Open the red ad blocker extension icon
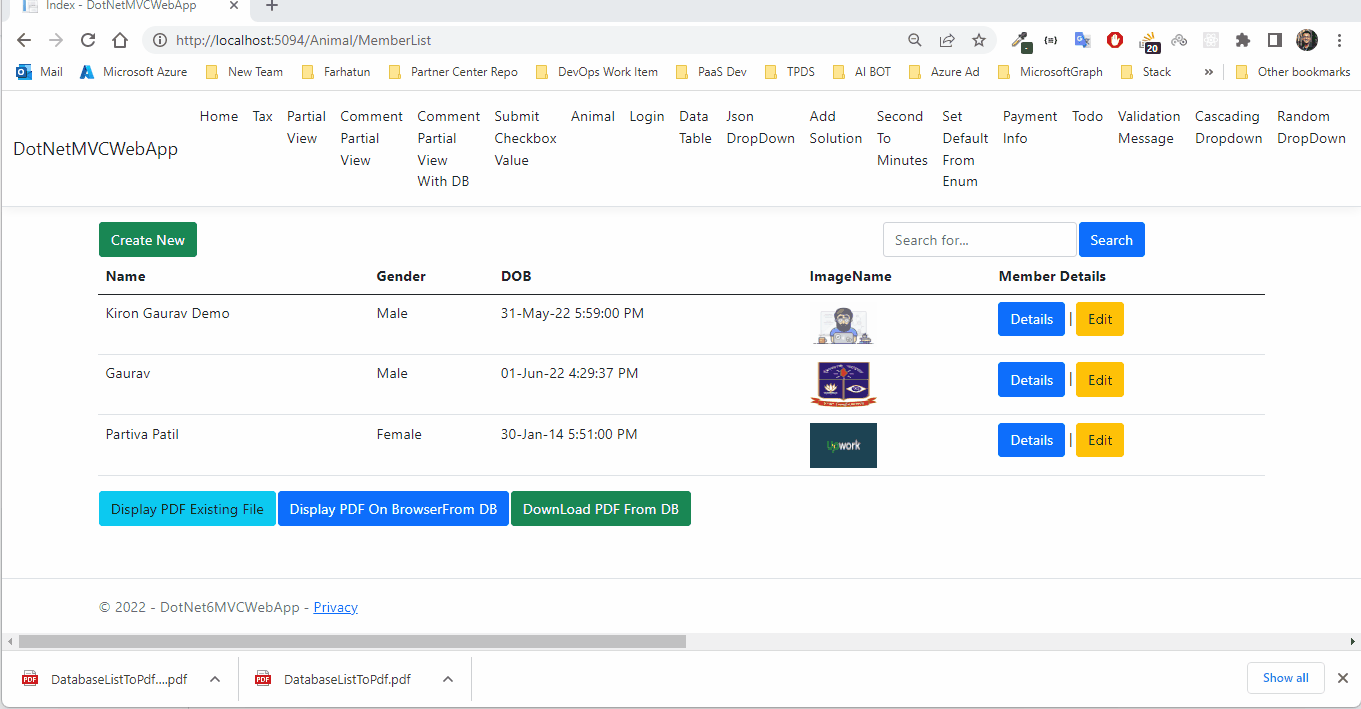1361x709 pixels. pos(1115,40)
